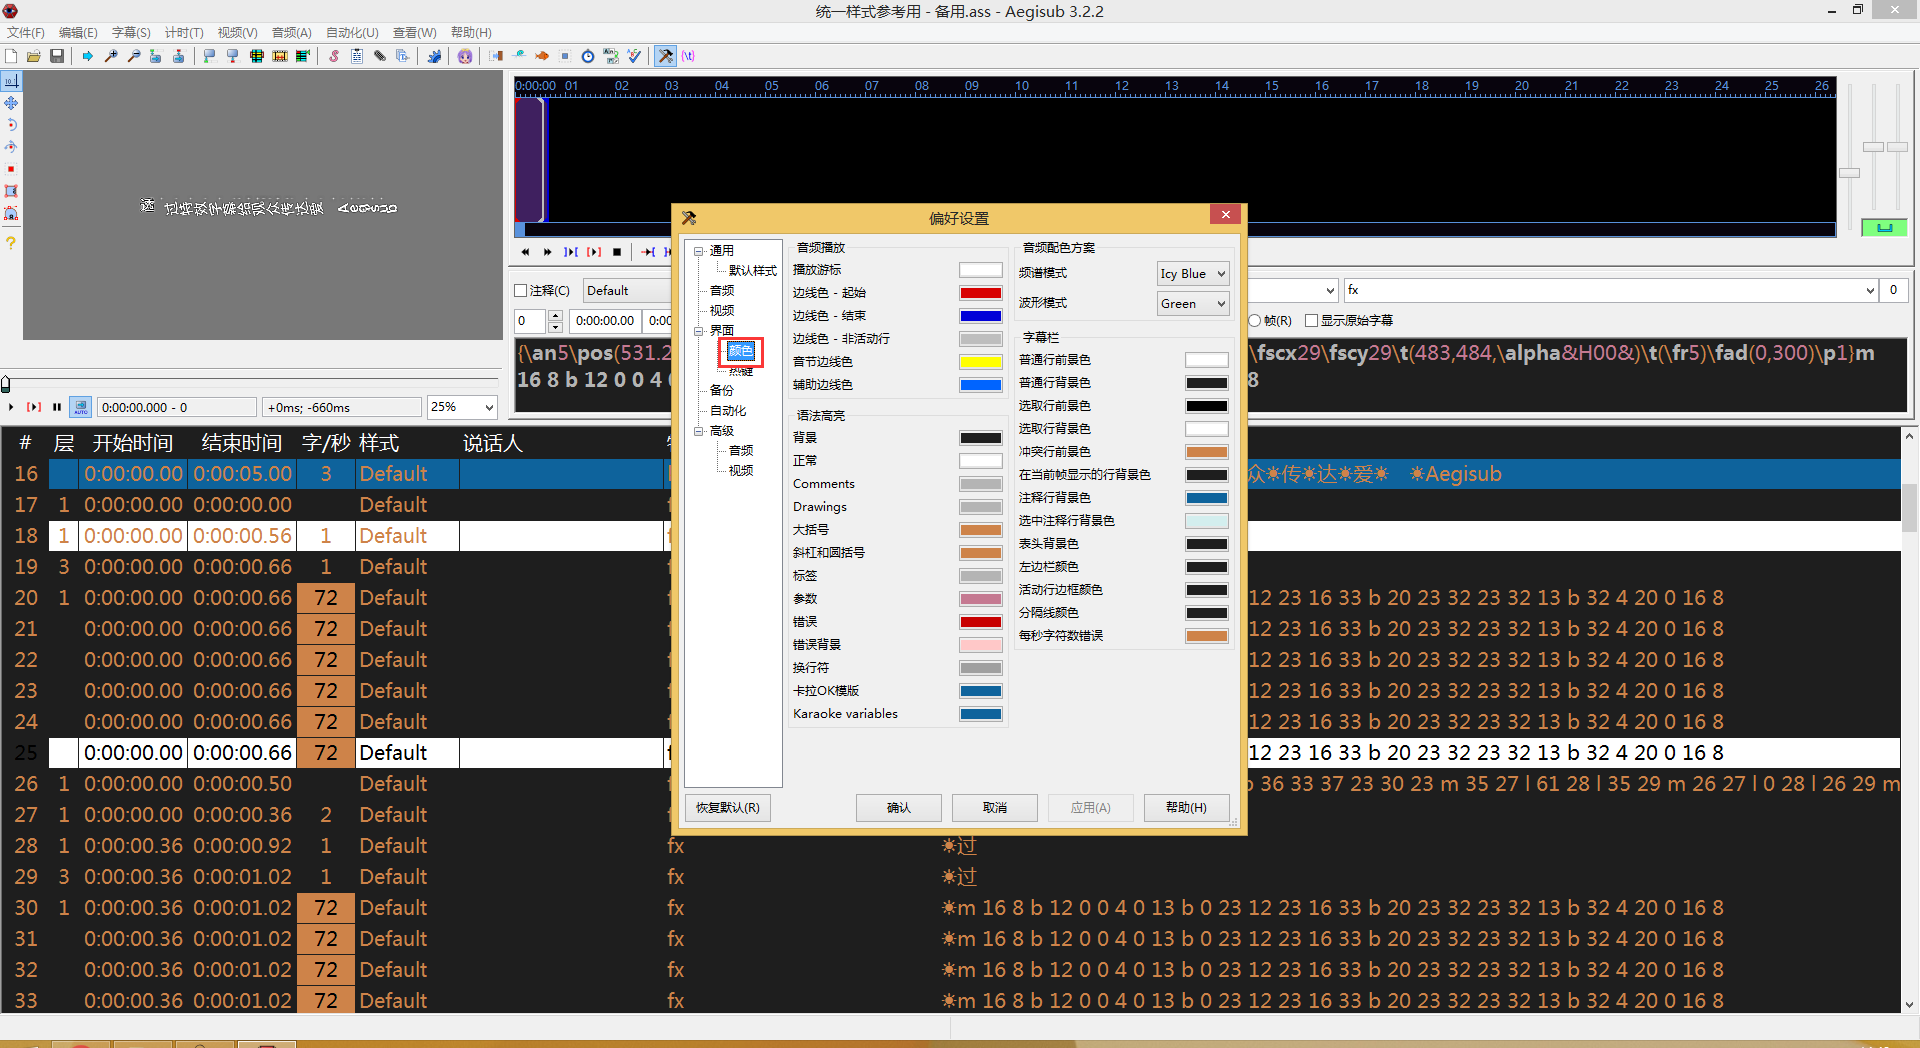
Task: Open Styles Manager pink S icon
Action: [x=334, y=56]
